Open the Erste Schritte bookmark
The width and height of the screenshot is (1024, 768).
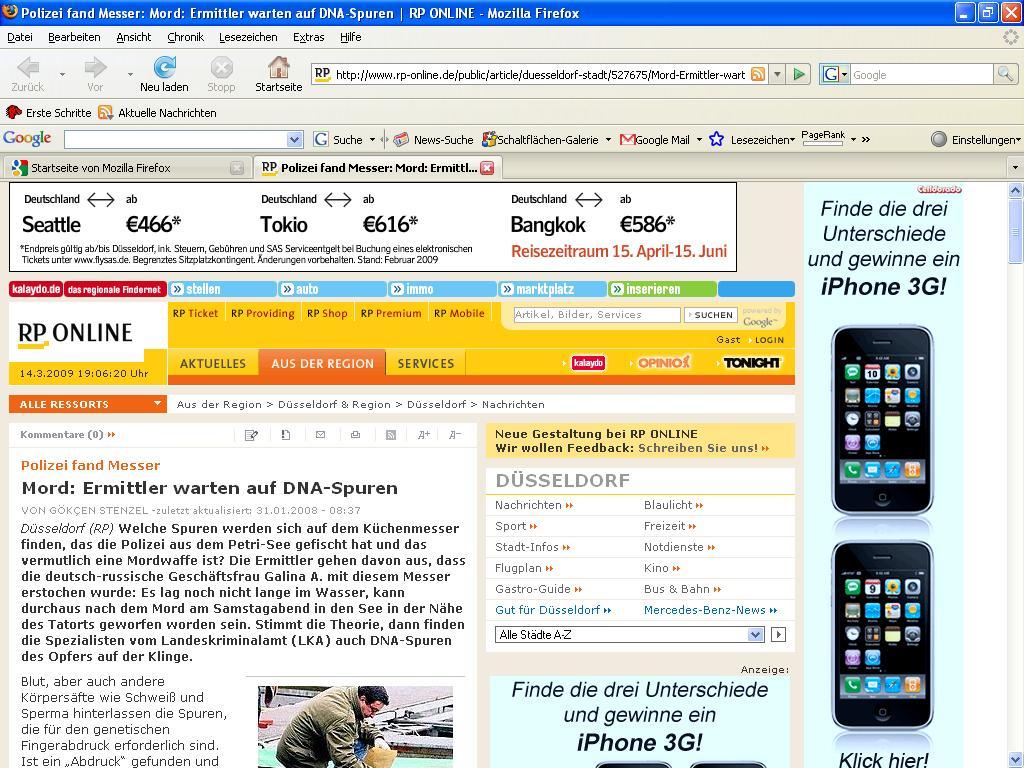point(49,113)
